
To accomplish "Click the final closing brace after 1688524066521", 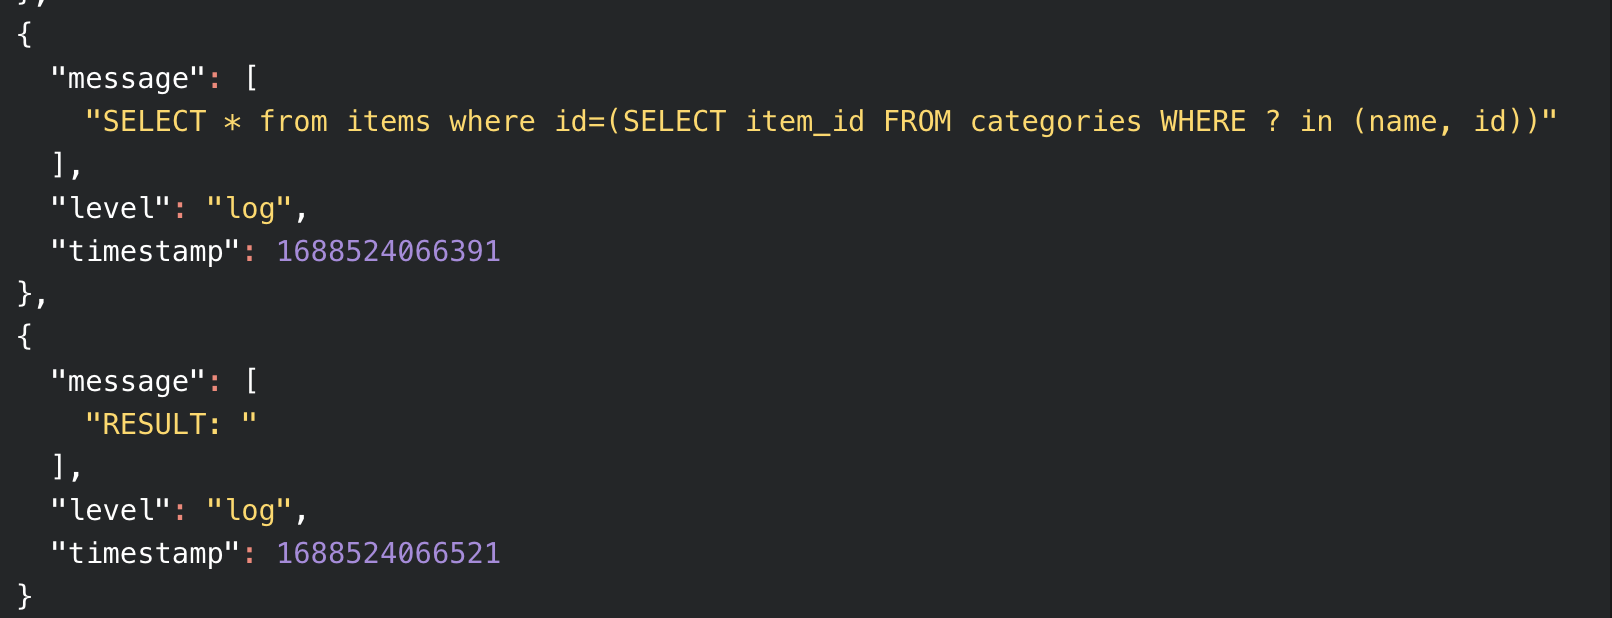I will [25, 596].
